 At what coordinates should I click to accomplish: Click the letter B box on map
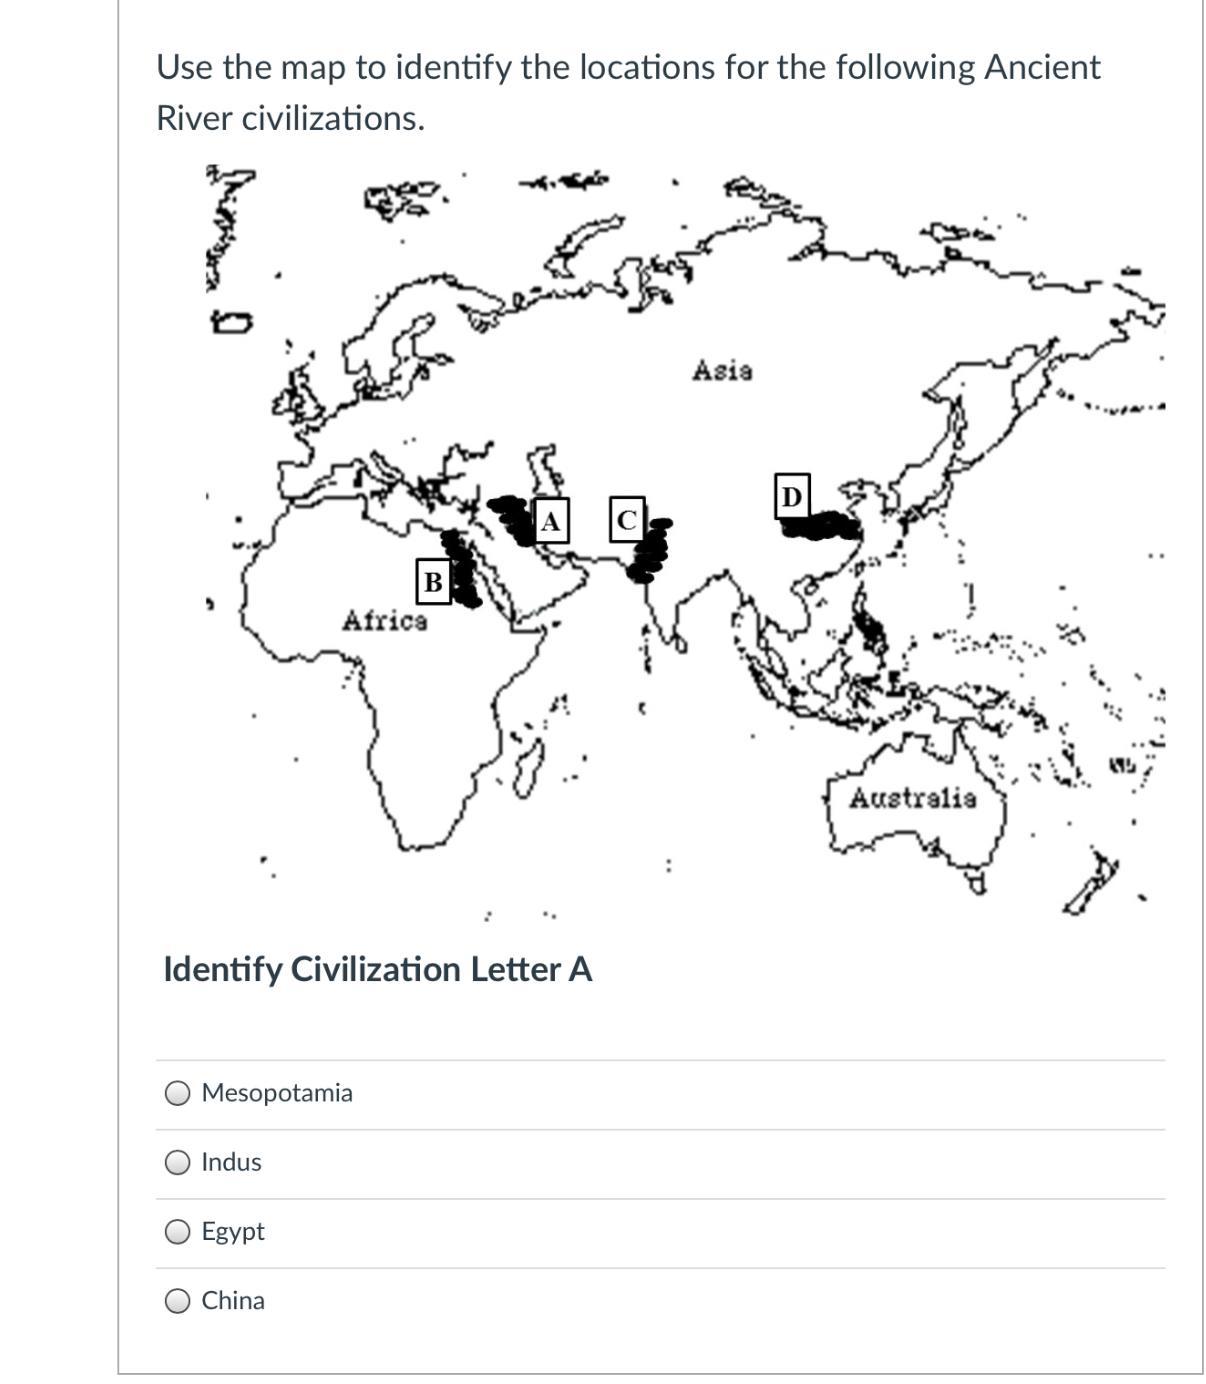(x=433, y=581)
